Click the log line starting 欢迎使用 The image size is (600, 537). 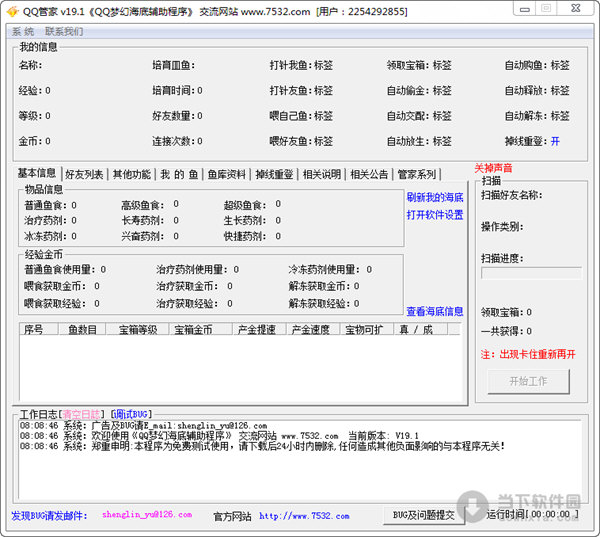[219, 436]
